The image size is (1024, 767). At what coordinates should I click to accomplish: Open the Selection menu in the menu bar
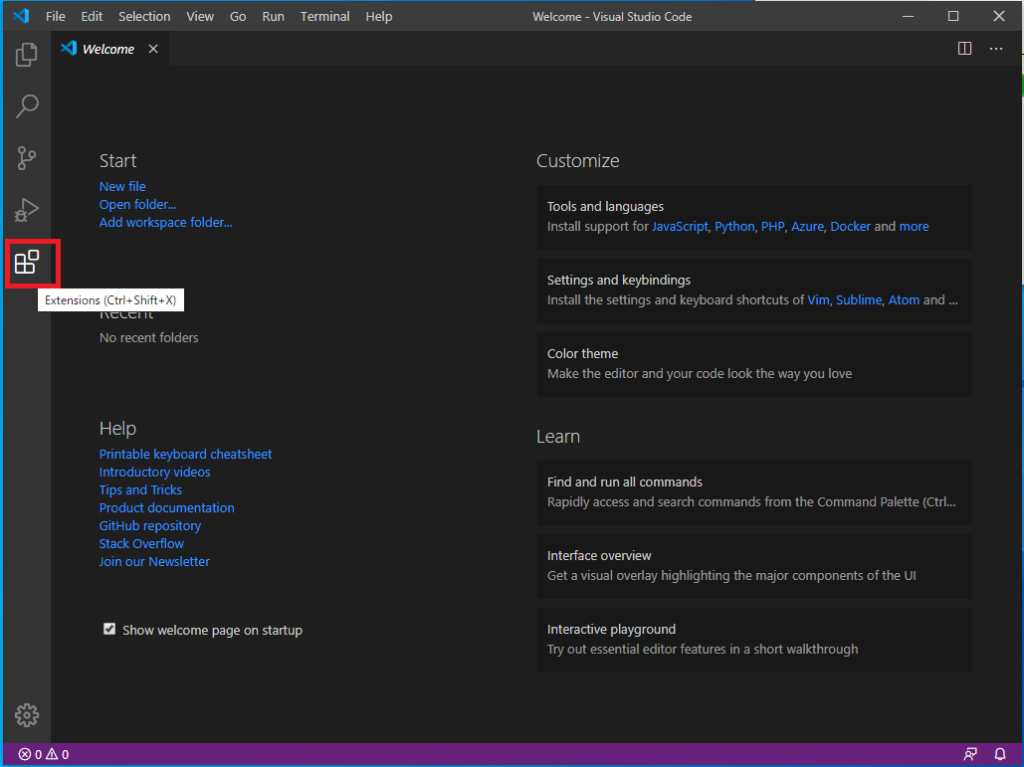[144, 16]
